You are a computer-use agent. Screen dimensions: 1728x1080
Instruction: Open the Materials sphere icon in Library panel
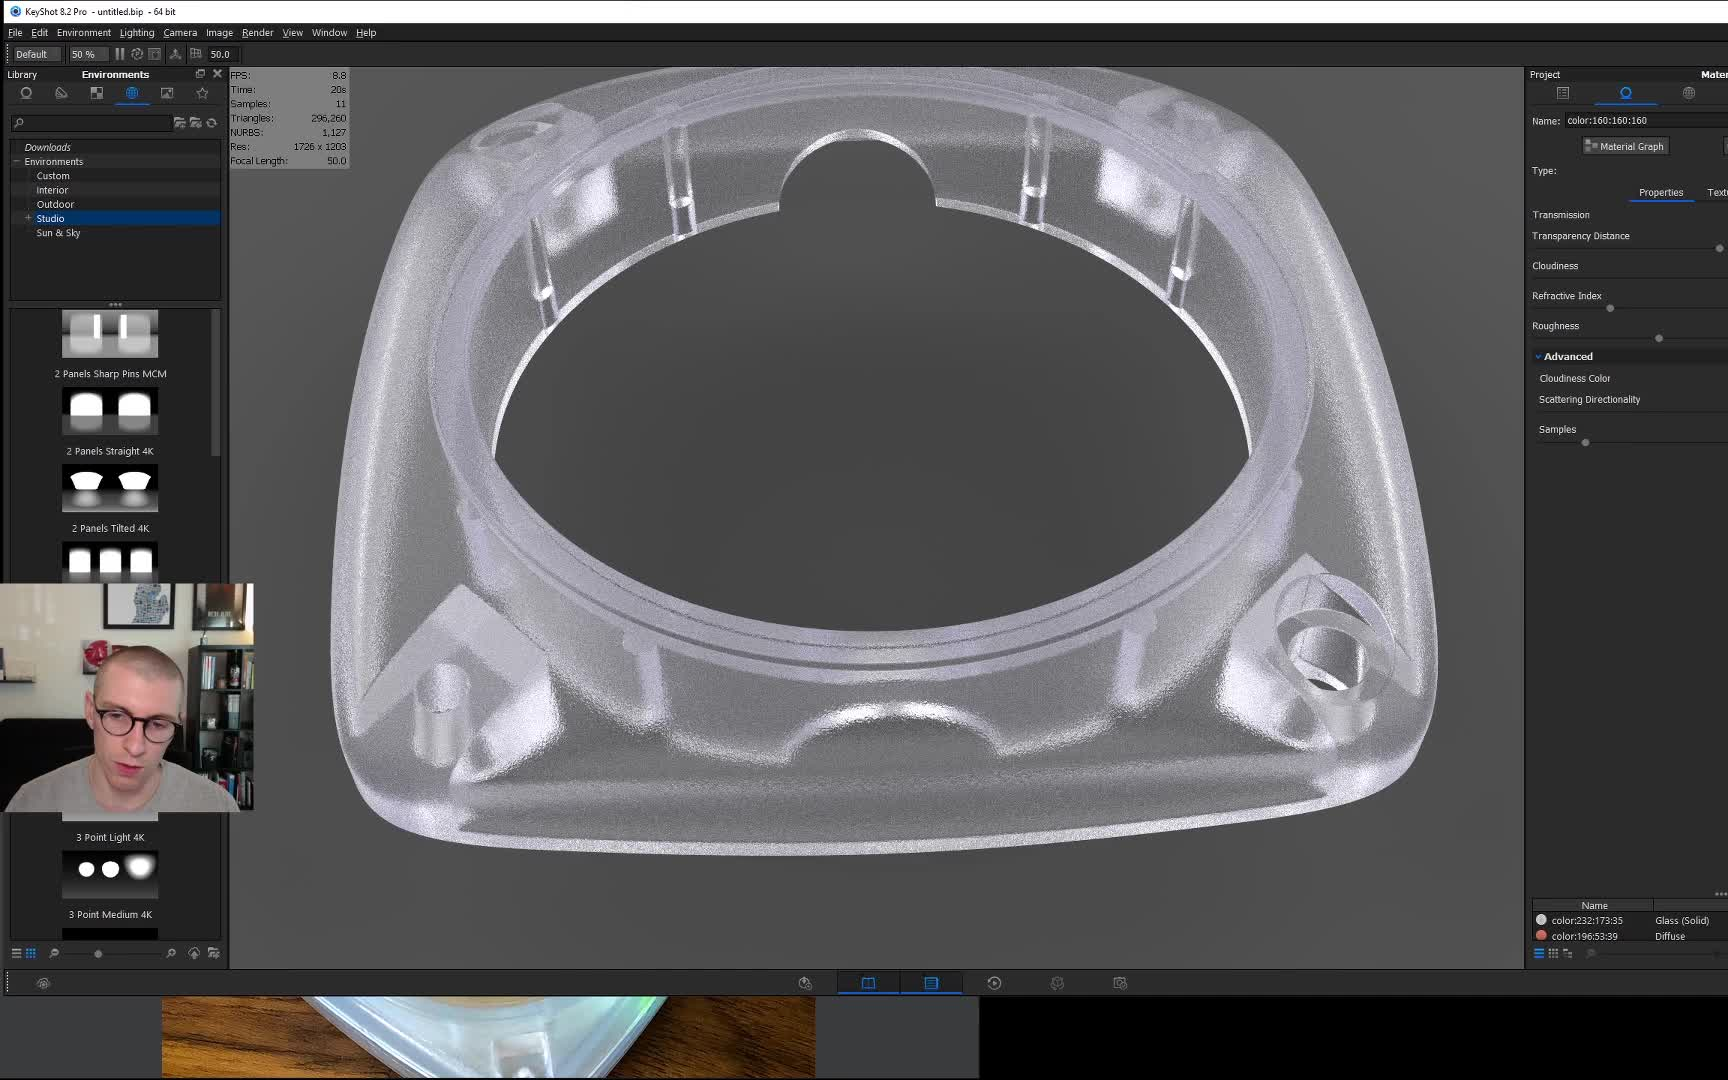pos(26,92)
